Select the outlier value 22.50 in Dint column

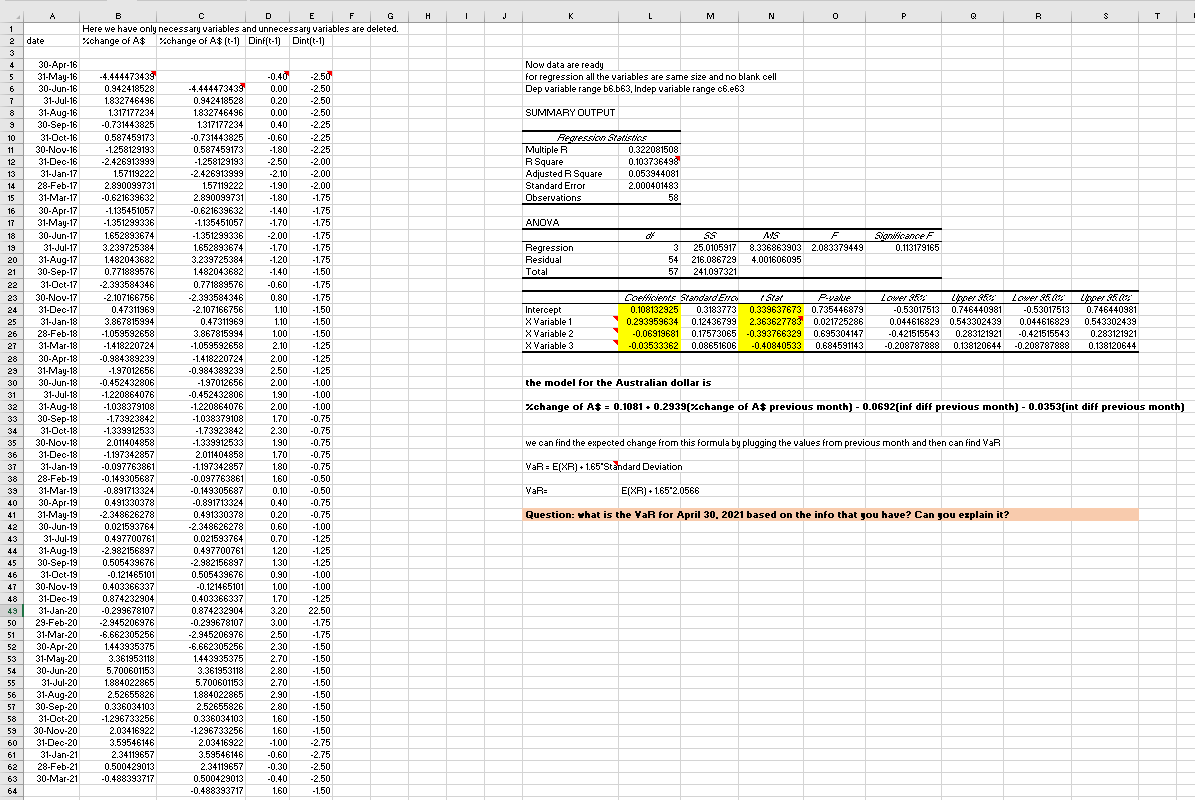311,610
